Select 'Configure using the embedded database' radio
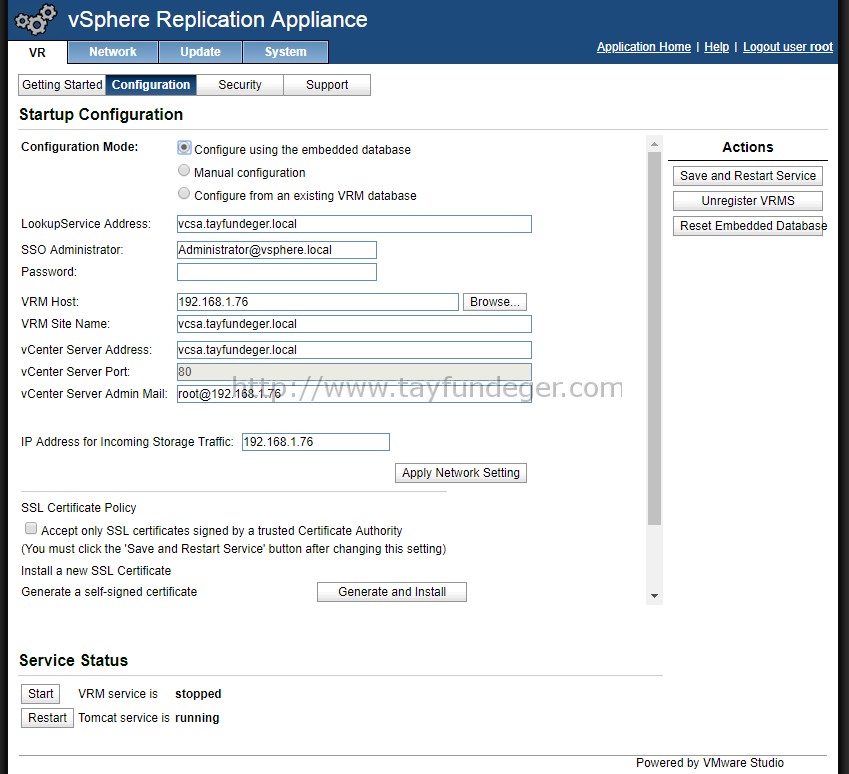The height and width of the screenshot is (774, 849). point(184,147)
